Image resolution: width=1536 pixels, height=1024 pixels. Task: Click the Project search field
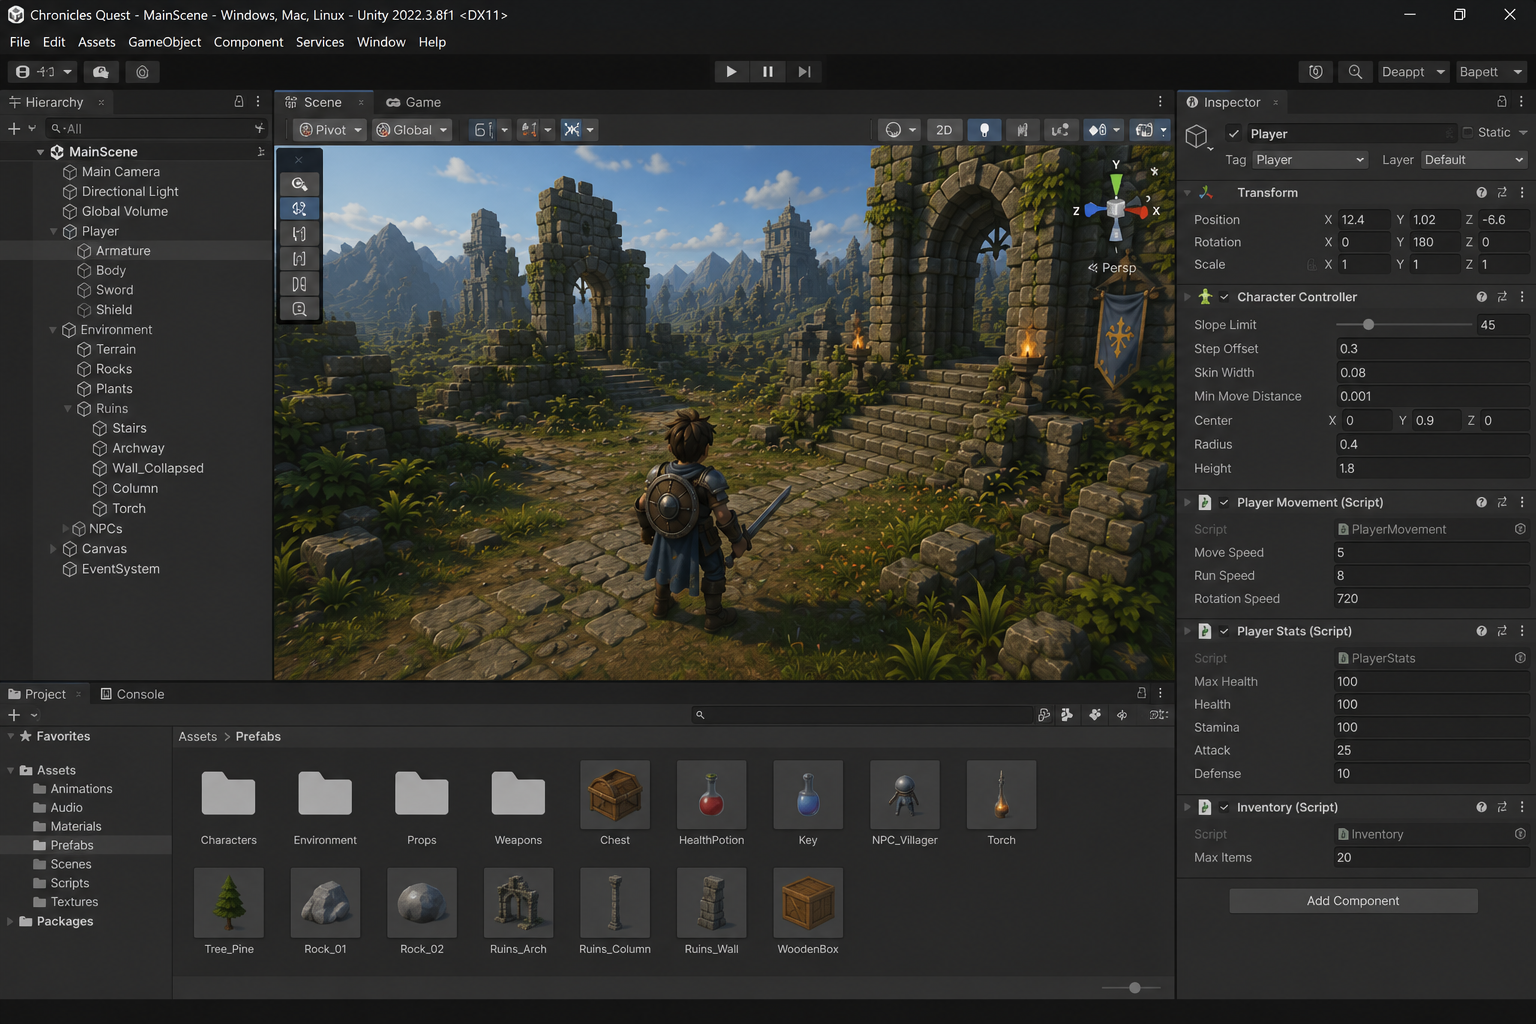pos(862,715)
